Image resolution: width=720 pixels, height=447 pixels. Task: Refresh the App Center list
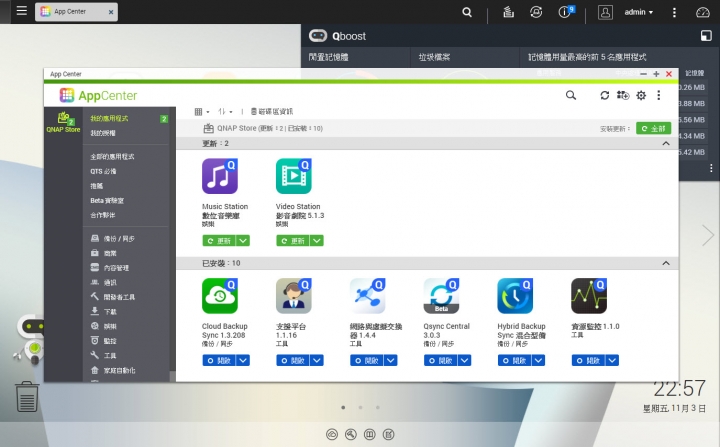pyautogui.click(x=605, y=95)
